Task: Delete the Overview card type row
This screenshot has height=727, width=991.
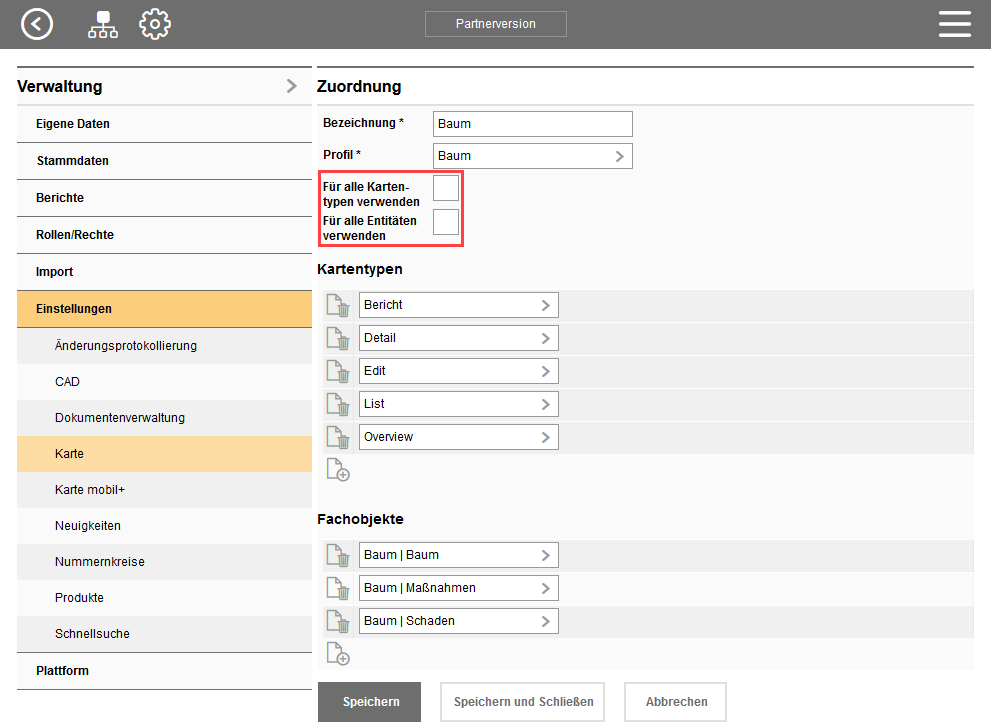Action: pos(337,437)
